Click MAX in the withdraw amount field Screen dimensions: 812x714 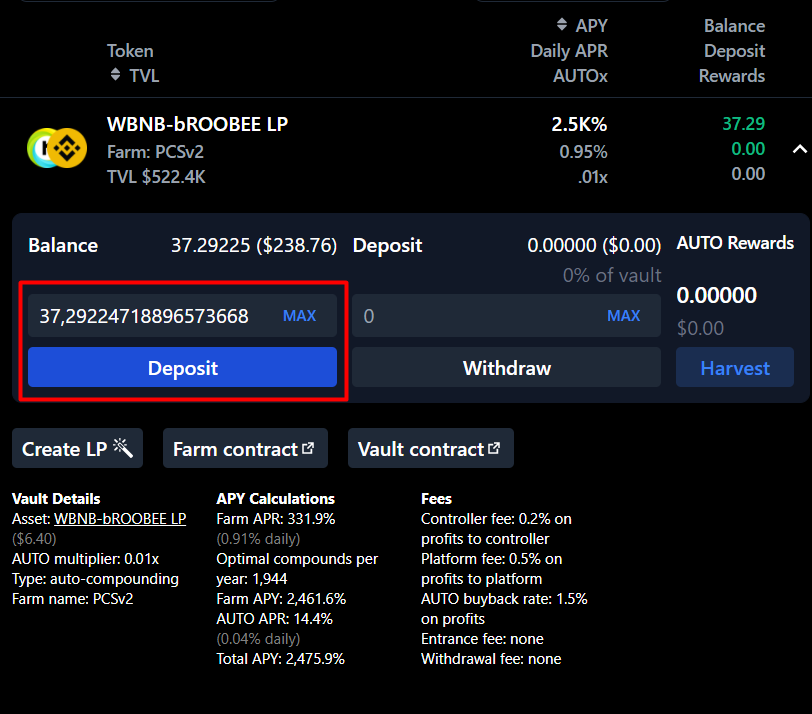pos(624,316)
